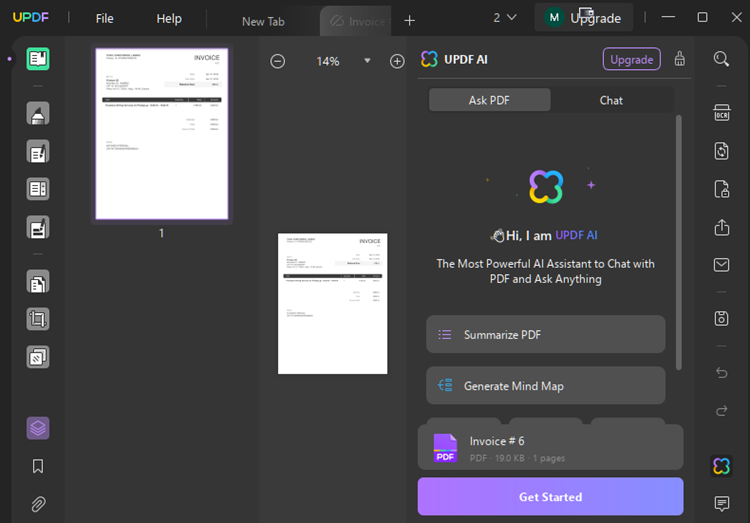Open the Edit PDF tool
The width and height of the screenshot is (750, 523).
coord(38,152)
